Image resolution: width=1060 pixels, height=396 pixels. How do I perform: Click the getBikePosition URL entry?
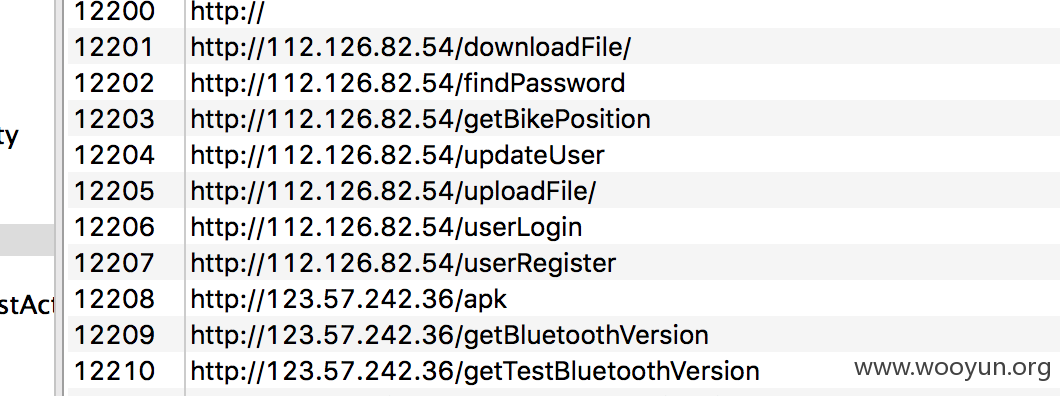(564, 118)
